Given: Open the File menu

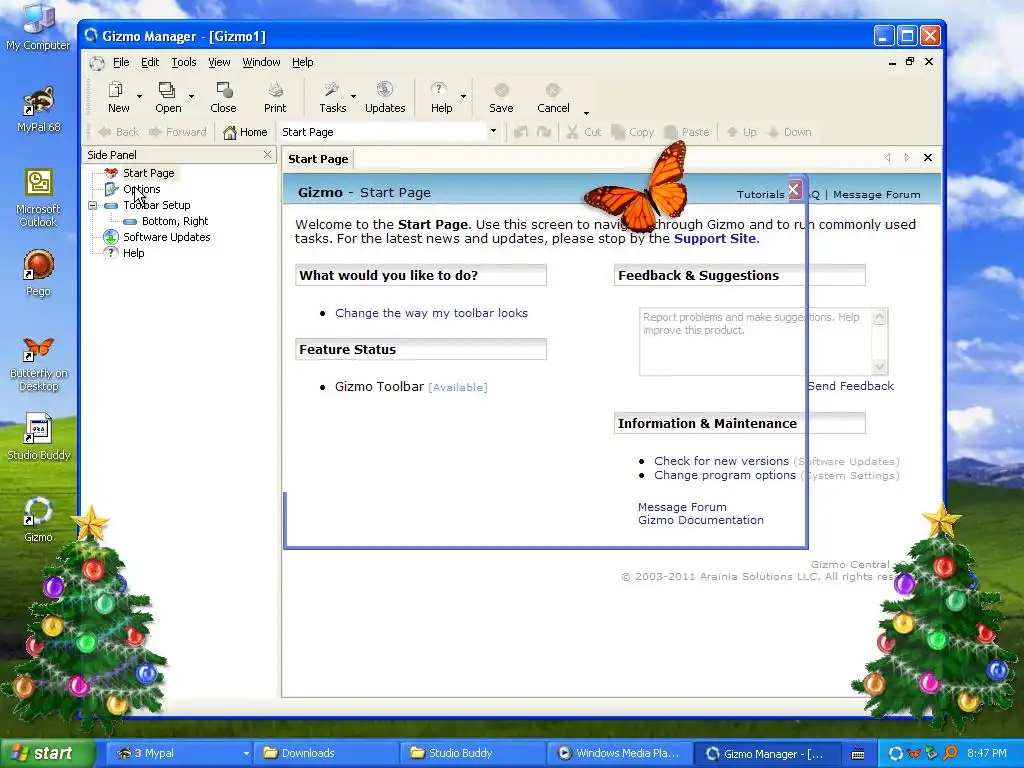Looking at the screenshot, I should [121, 62].
